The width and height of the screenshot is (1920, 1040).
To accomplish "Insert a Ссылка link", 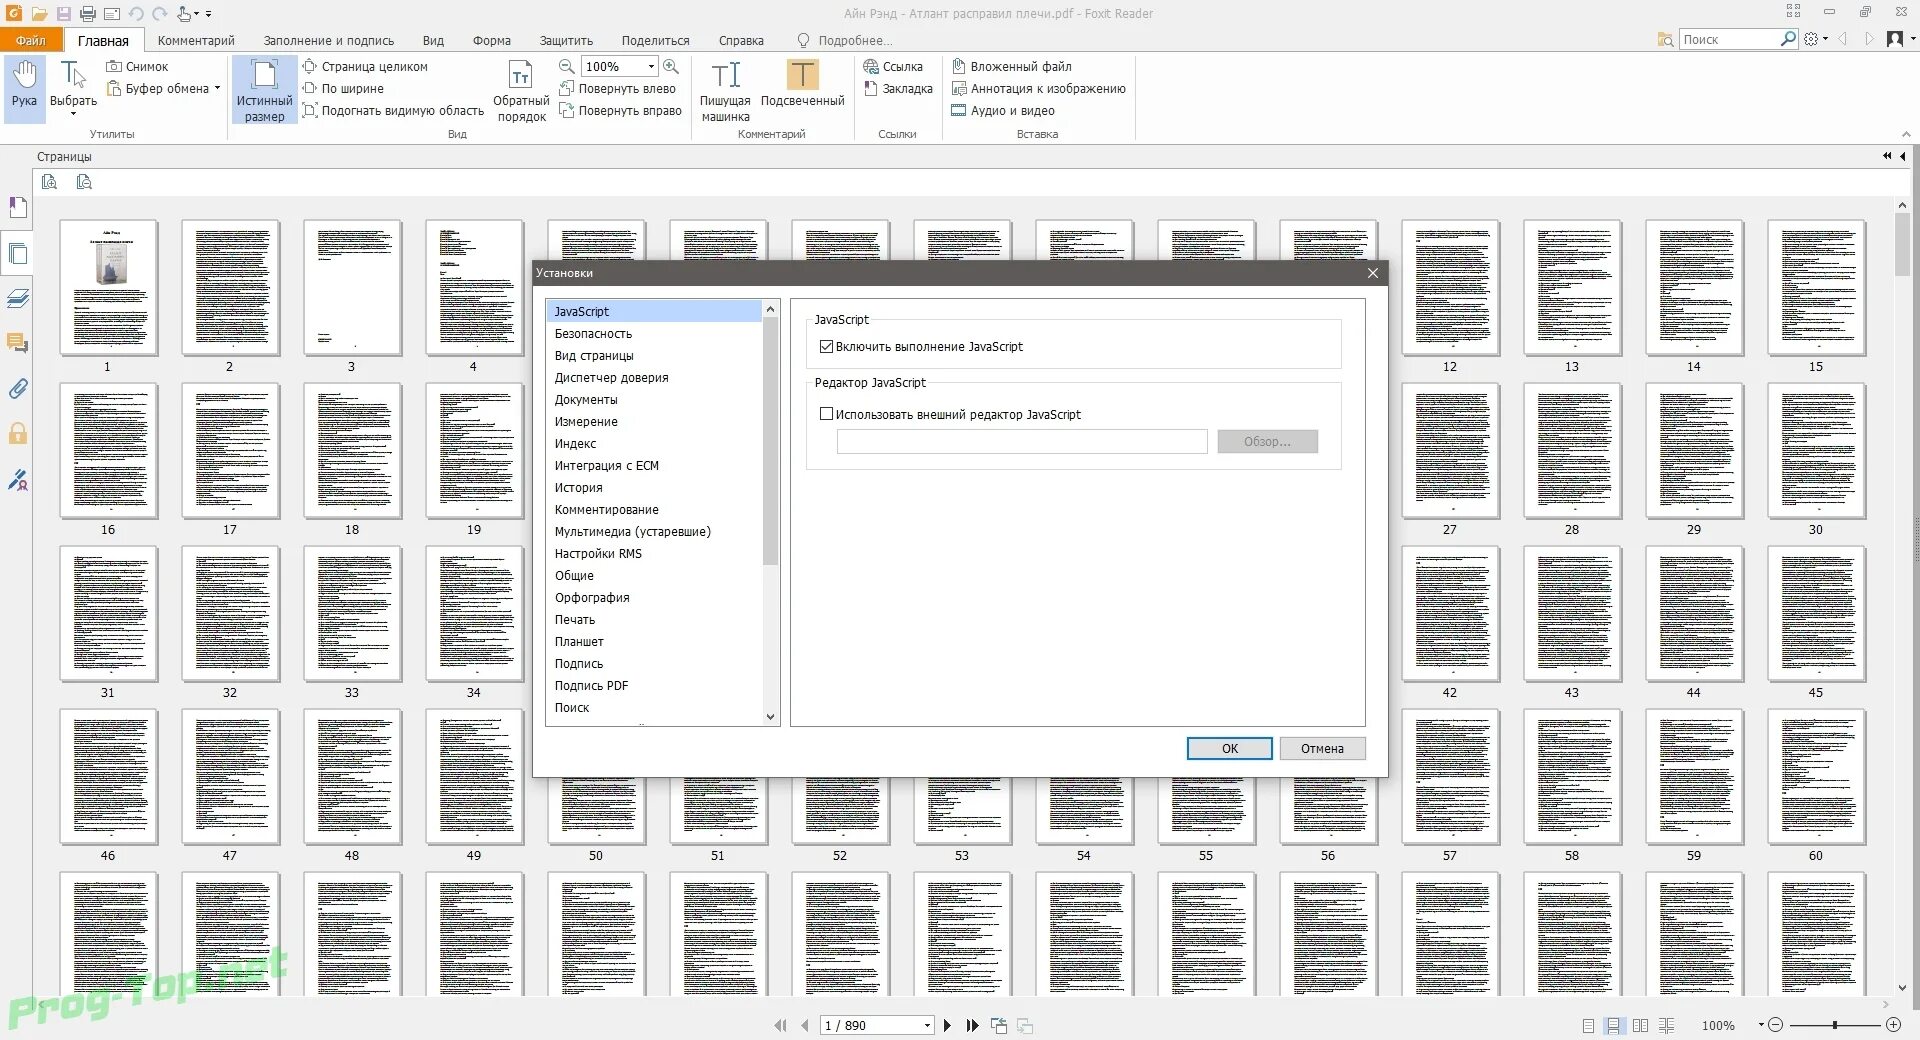I will (x=893, y=66).
